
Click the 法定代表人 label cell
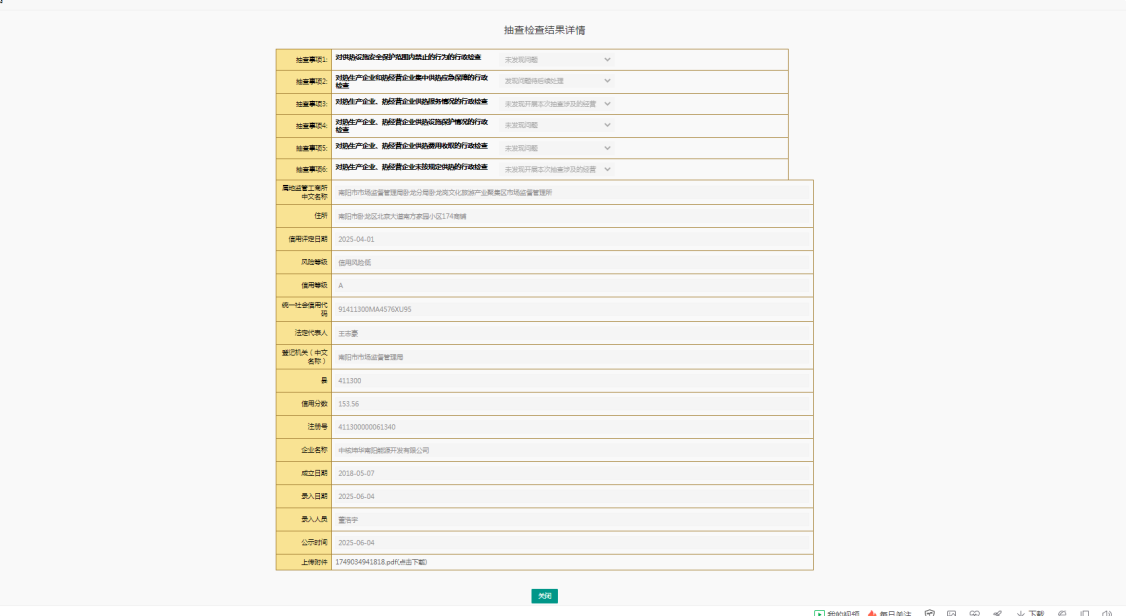(304, 333)
